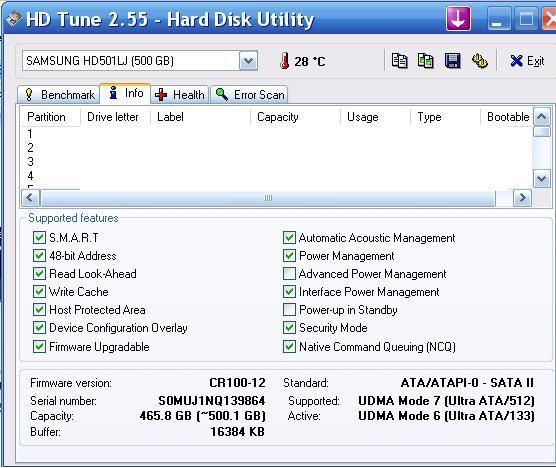
Task: Click the copy screenshot to clipboard icon
Action: click(426, 61)
